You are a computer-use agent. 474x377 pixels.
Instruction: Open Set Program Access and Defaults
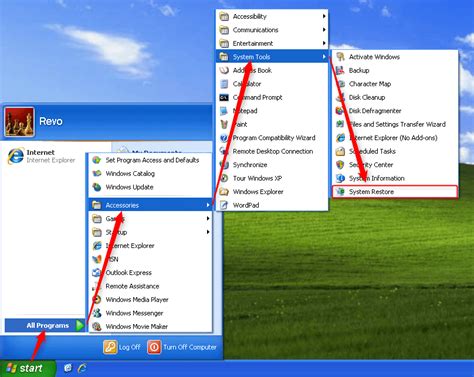click(x=150, y=160)
